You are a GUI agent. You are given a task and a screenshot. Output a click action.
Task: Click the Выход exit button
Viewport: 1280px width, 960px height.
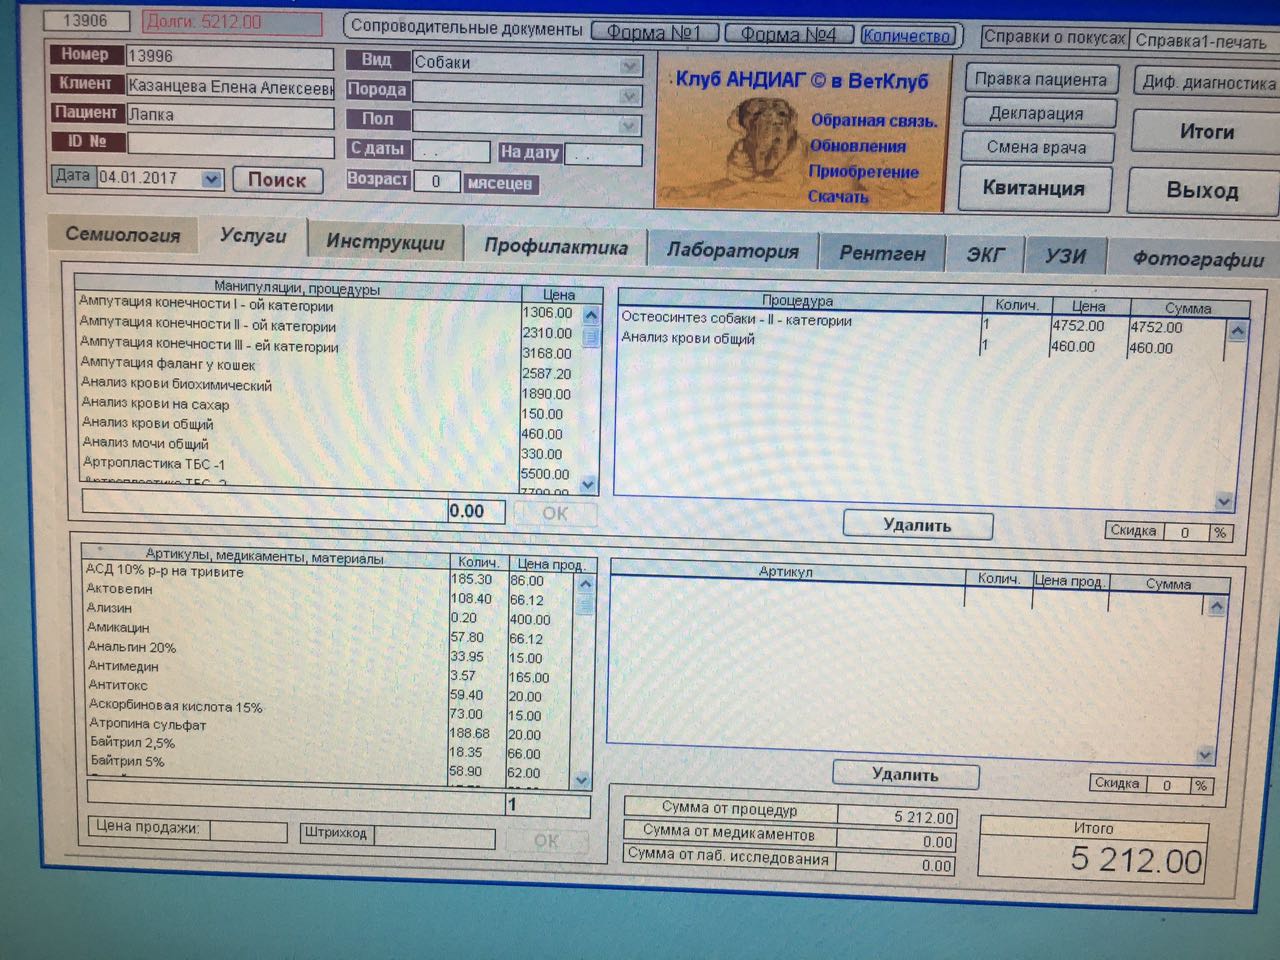coord(1203,190)
